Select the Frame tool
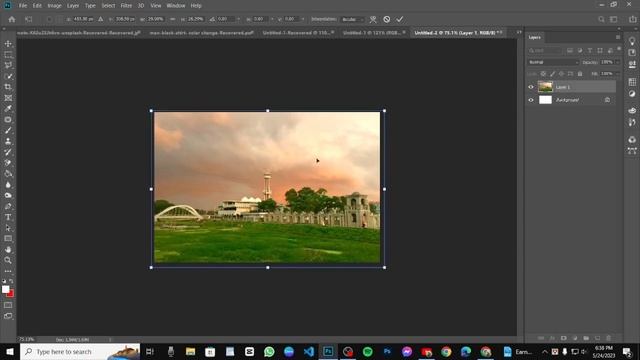The image size is (640, 360). point(8,98)
